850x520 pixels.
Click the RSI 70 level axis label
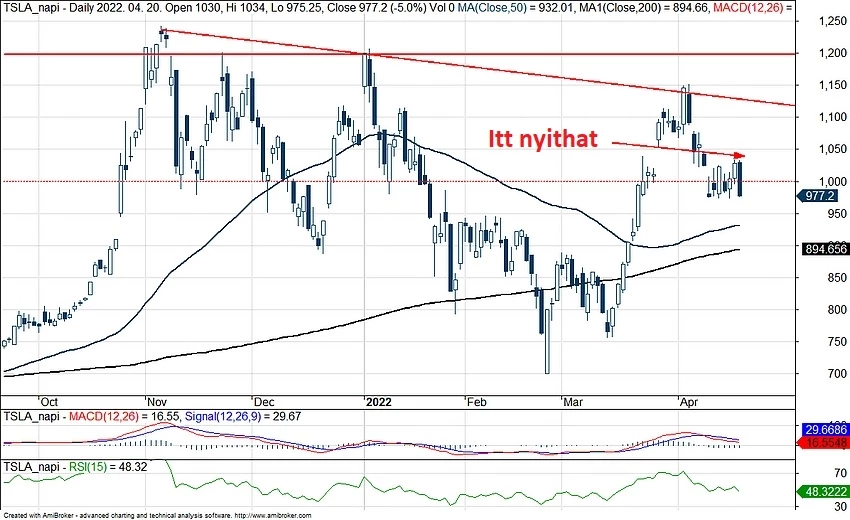pyautogui.click(x=840, y=473)
